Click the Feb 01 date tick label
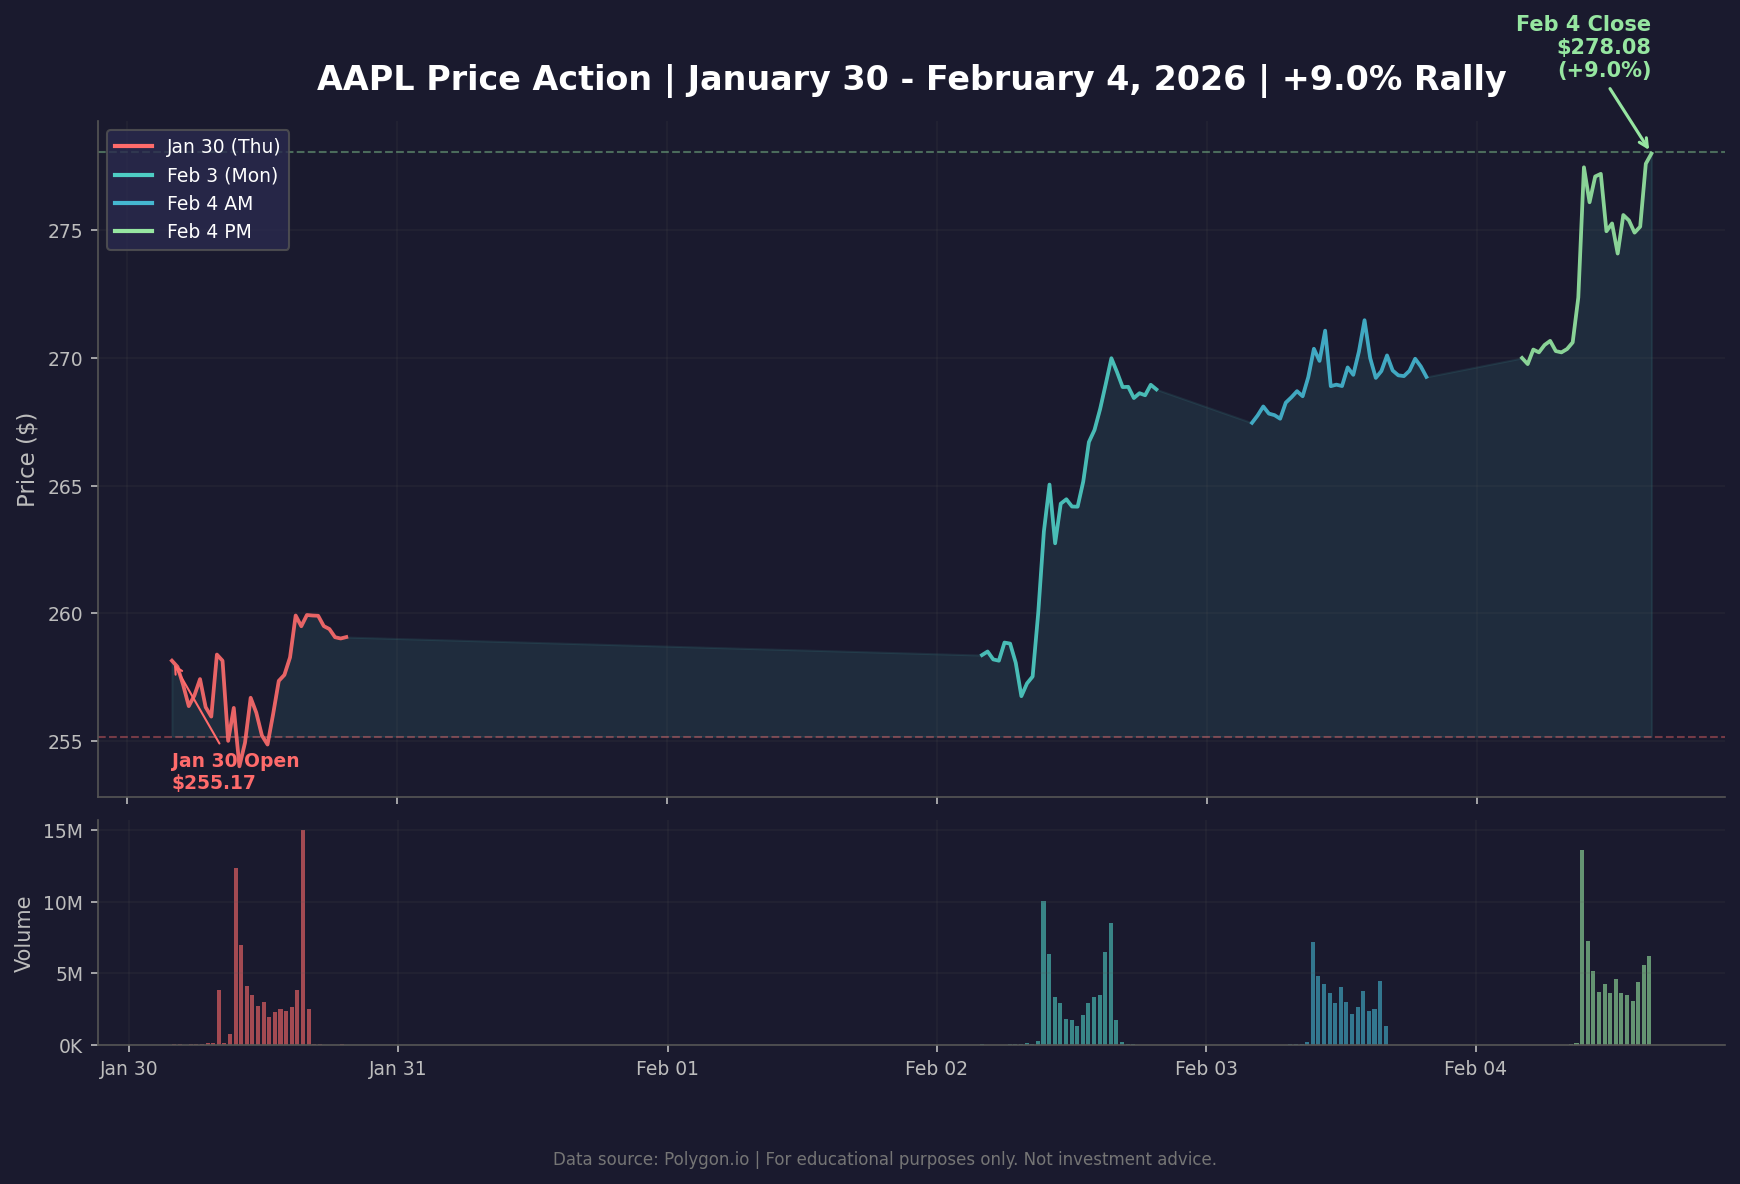The height and width of the screenshot is (1184, 1740). coord(667,1069)
